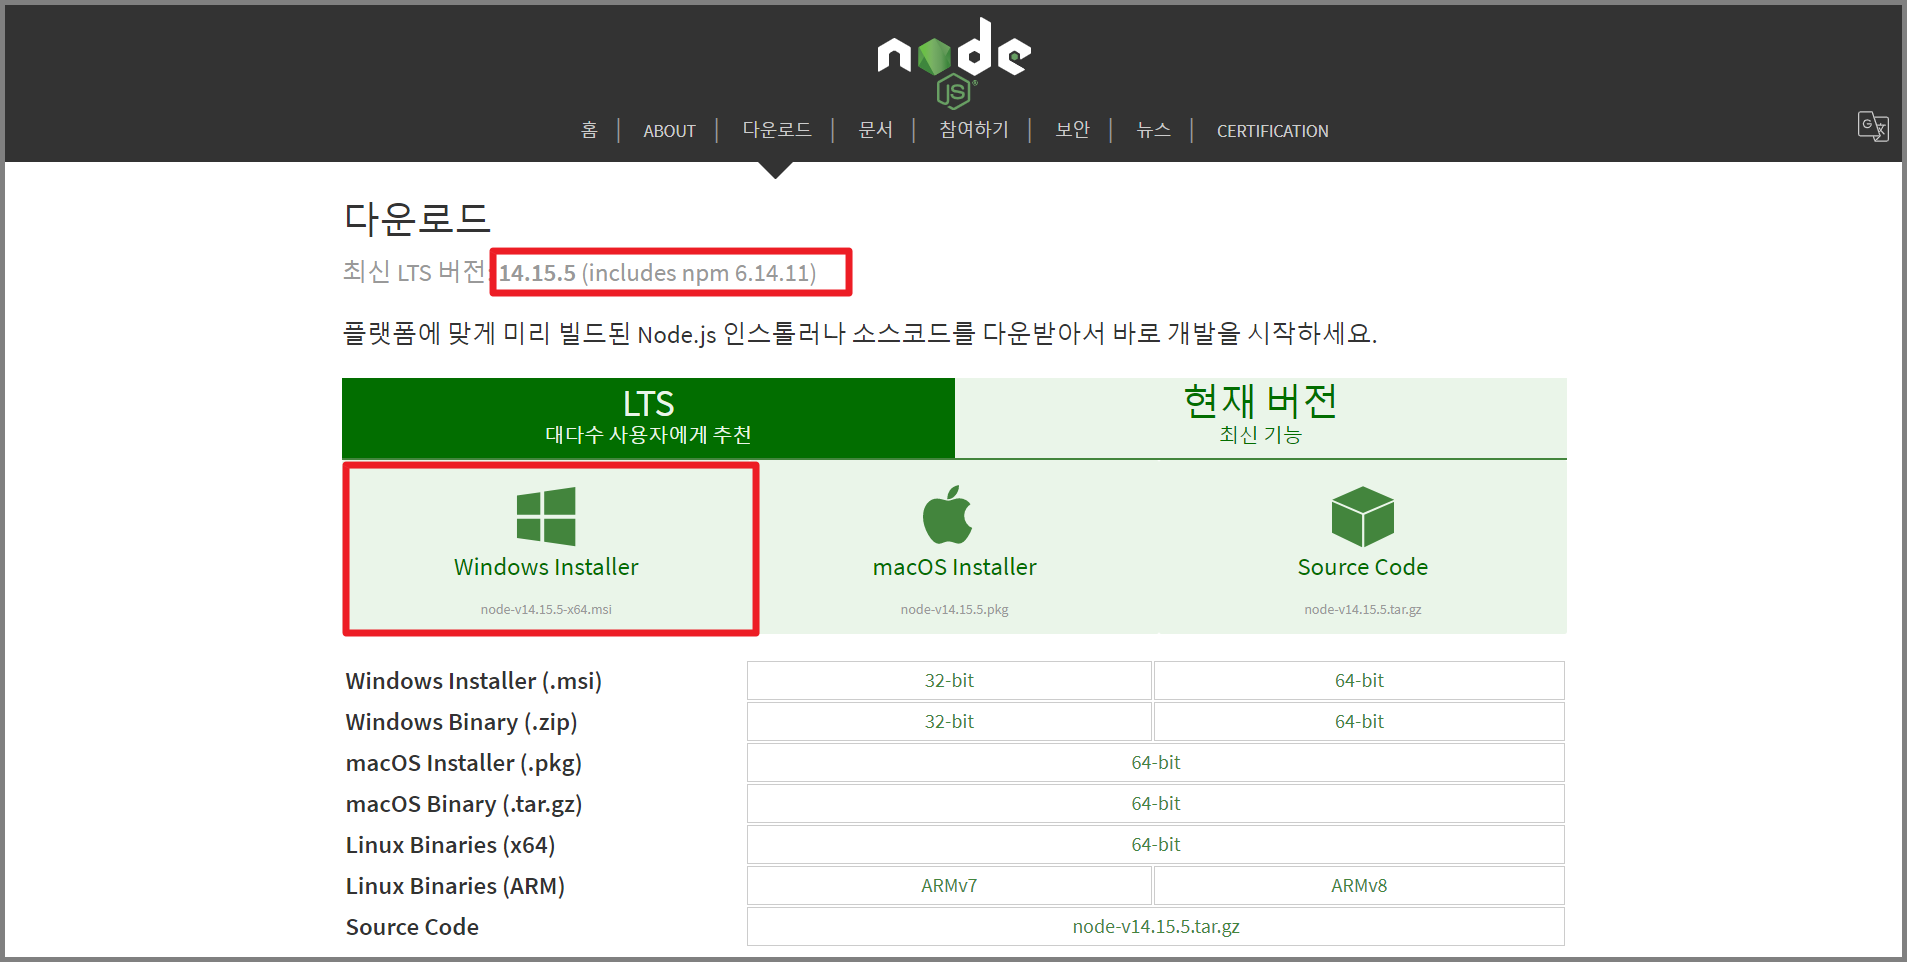
Task: Click the Linux Binaries (x64) row label
Action: (451, 845)
